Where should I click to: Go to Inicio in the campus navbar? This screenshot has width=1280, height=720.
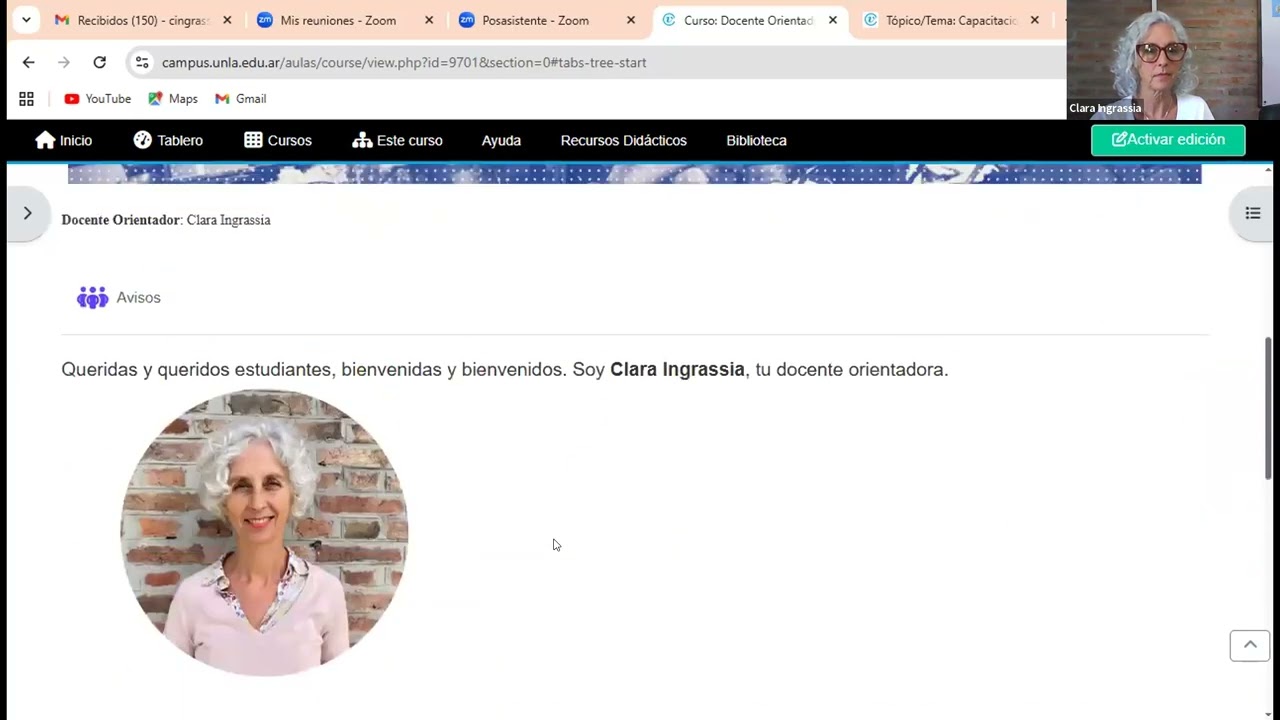pos(63,140)
